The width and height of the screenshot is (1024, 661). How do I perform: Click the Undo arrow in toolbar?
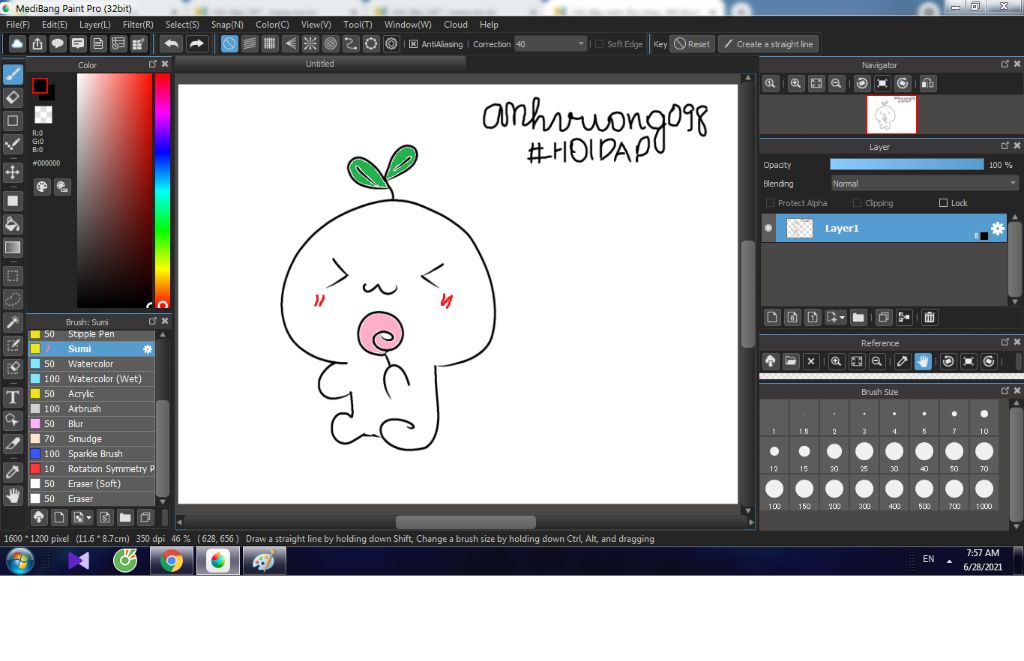[172, 44]
